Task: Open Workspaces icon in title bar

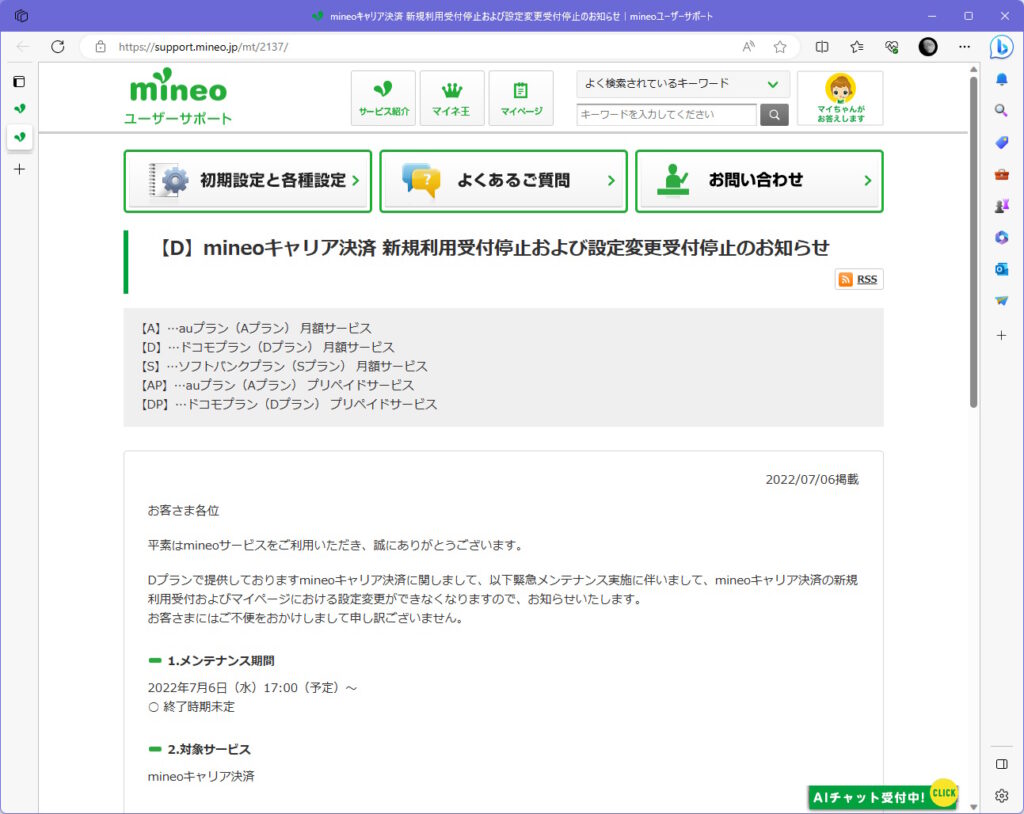Action: click(x=21, y=16)
